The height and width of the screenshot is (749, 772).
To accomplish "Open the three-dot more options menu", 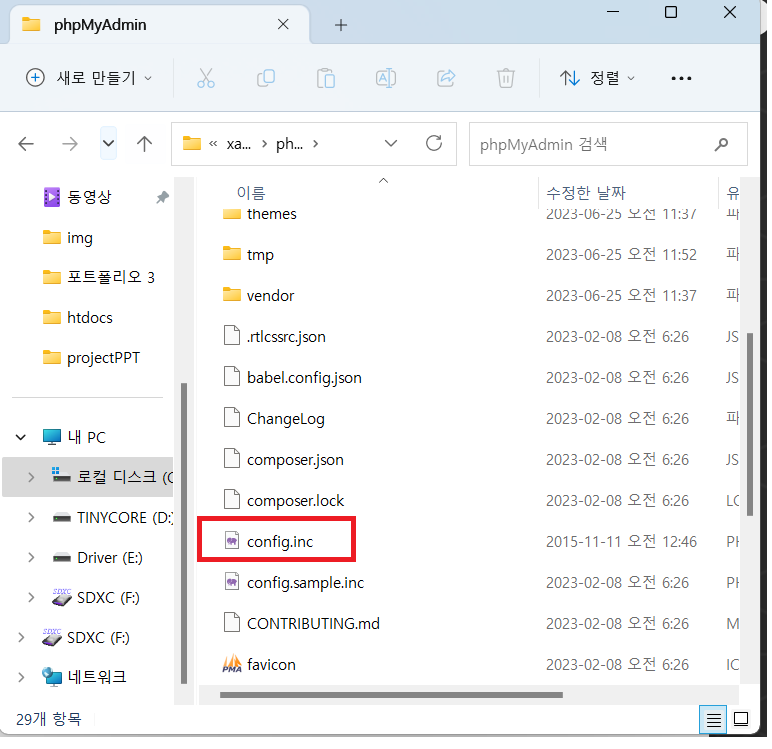I will pyautogui.click(x=681, y=78).
